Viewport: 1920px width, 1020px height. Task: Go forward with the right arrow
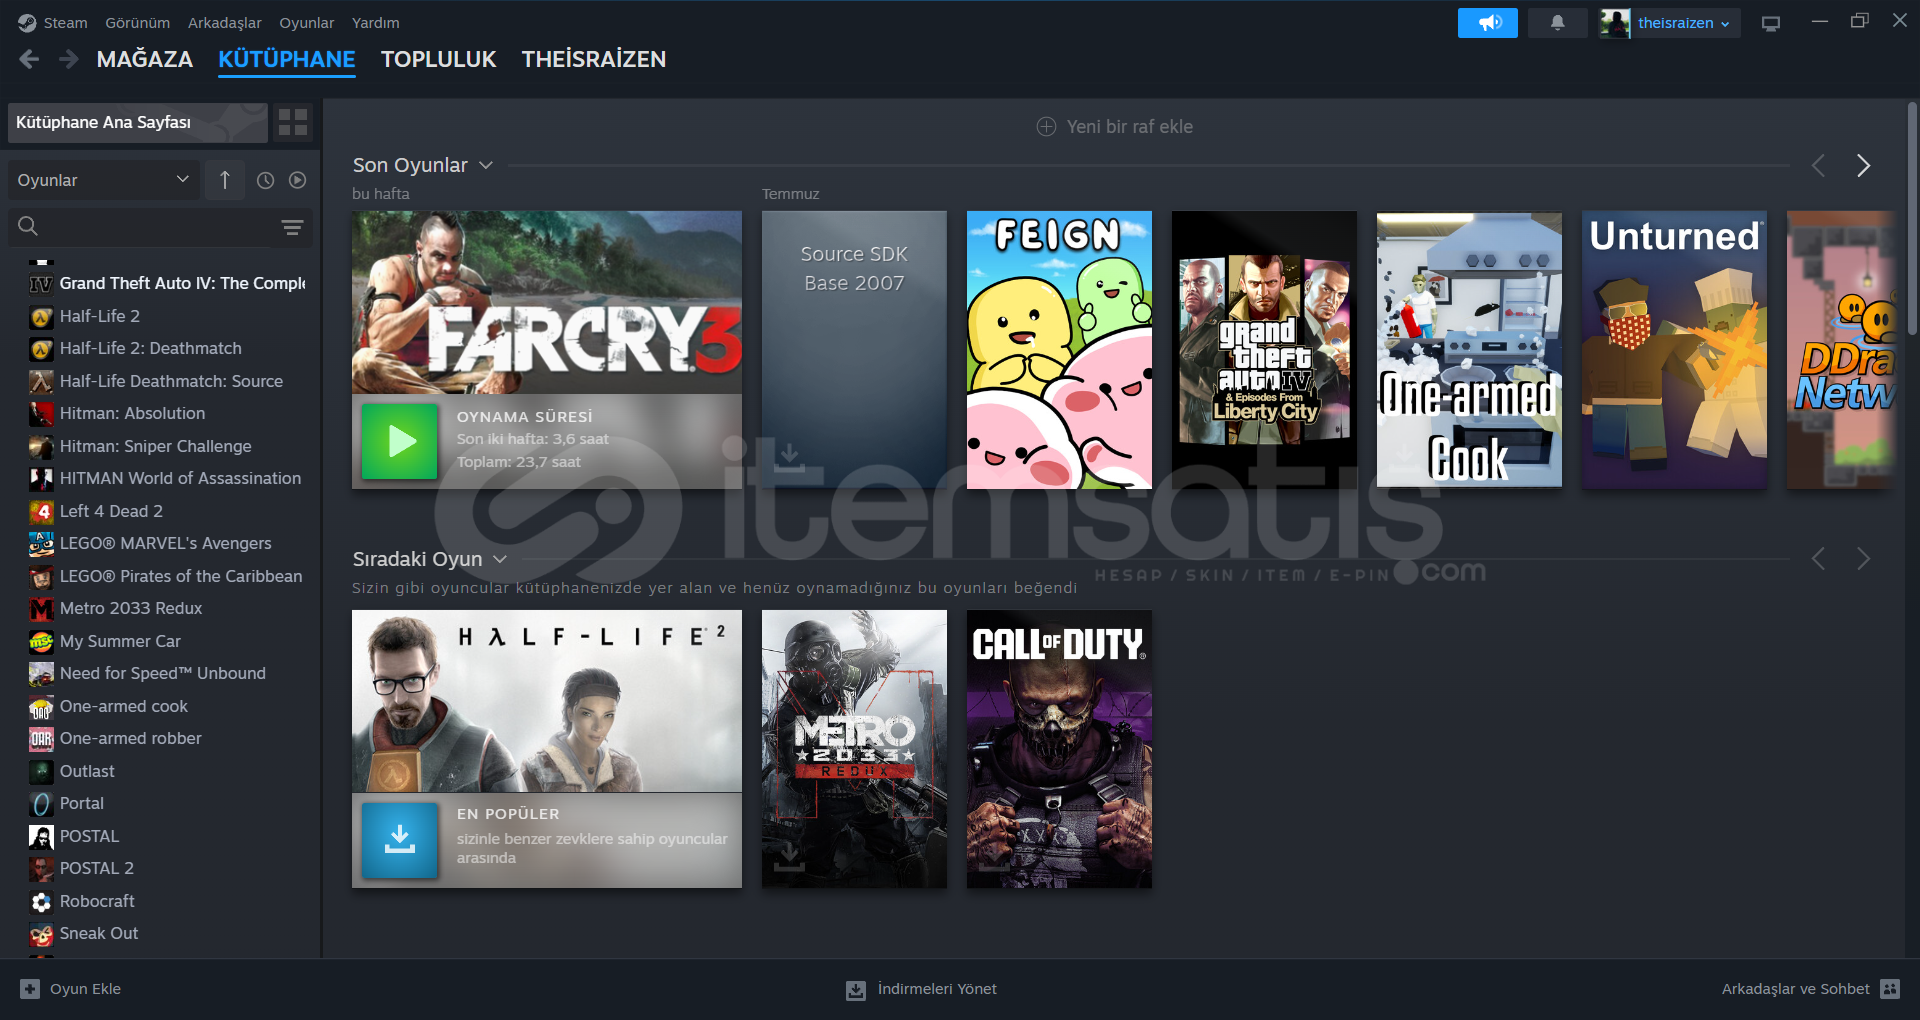coord(68,59)
